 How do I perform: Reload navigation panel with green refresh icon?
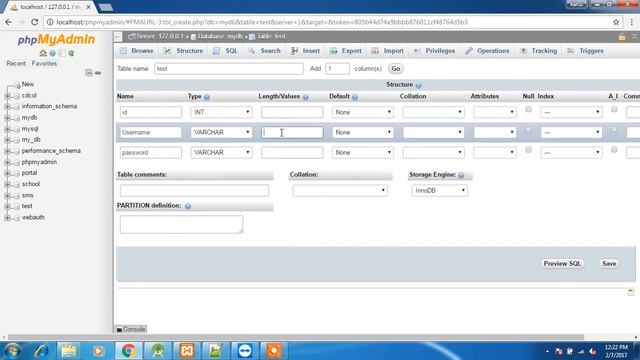coord(71,53)
